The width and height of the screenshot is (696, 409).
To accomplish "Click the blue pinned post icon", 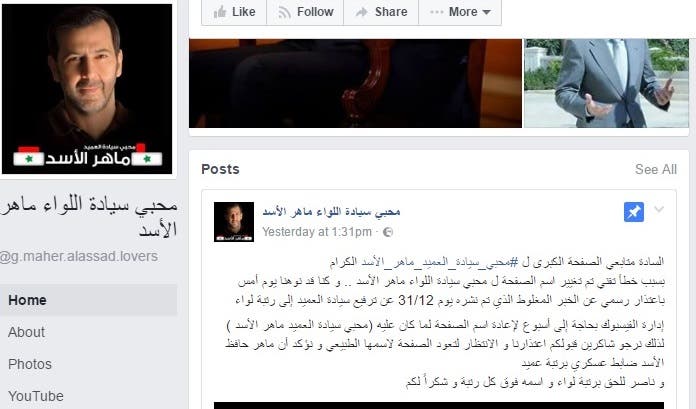I will point(634,212).
